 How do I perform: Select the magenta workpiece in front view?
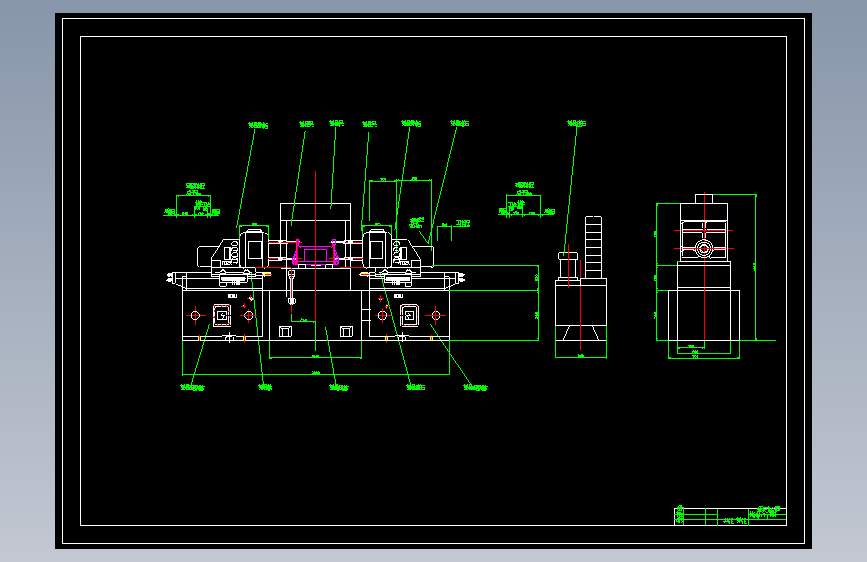pos(315,253)
